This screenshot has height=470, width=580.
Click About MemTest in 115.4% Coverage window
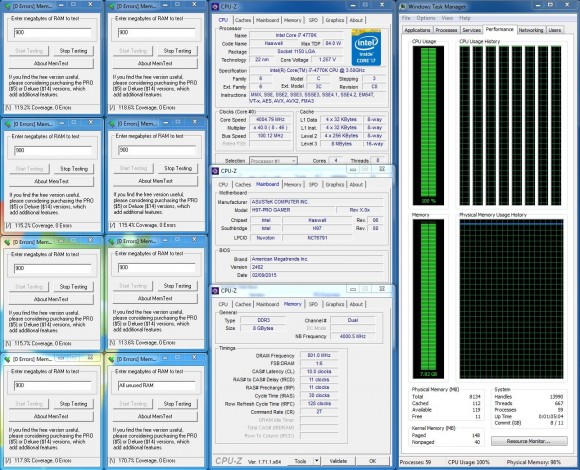(155, 181)
